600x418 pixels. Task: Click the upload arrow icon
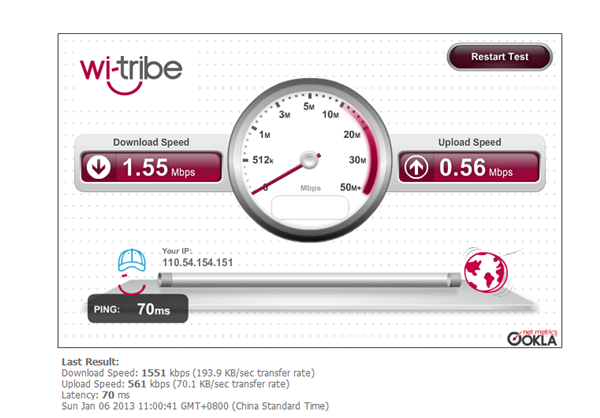point(416,167)
